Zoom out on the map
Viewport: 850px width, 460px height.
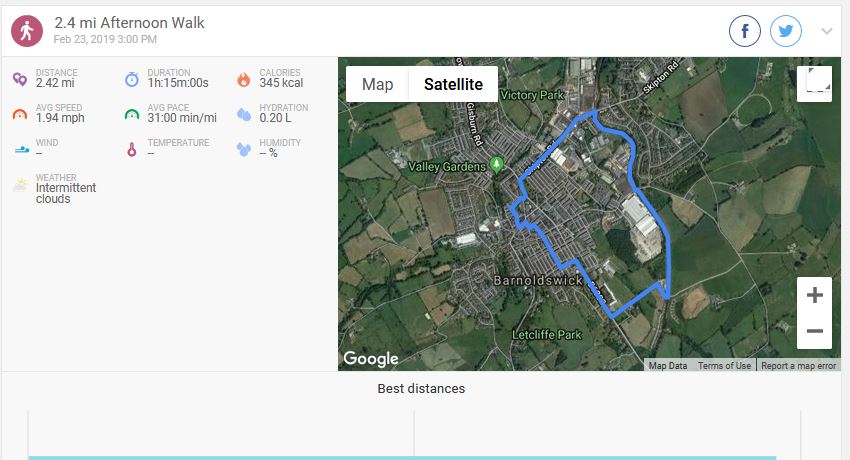(814, 331)
